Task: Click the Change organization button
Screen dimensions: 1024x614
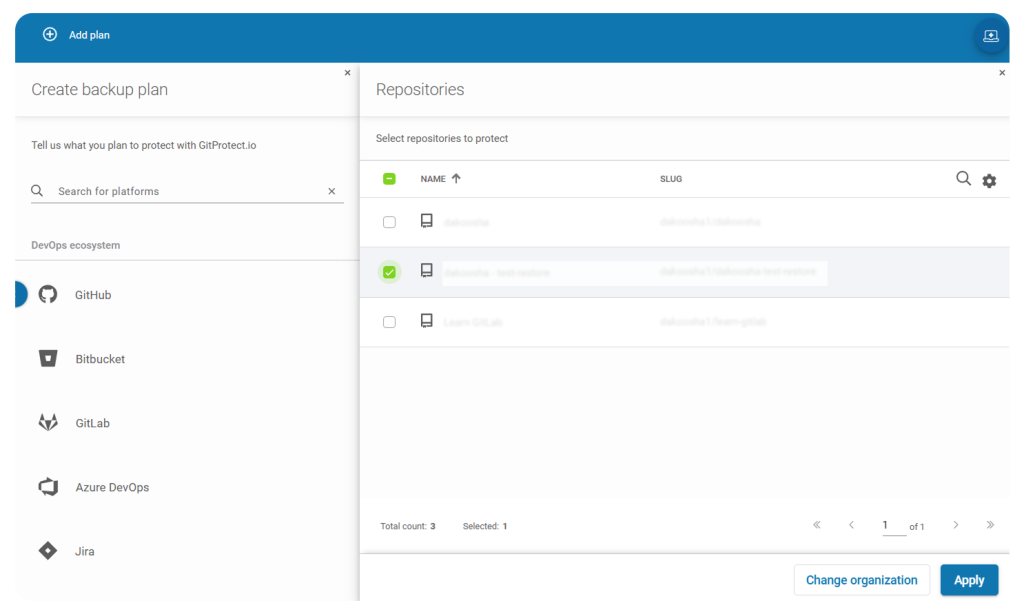Action: coord(861,580)
